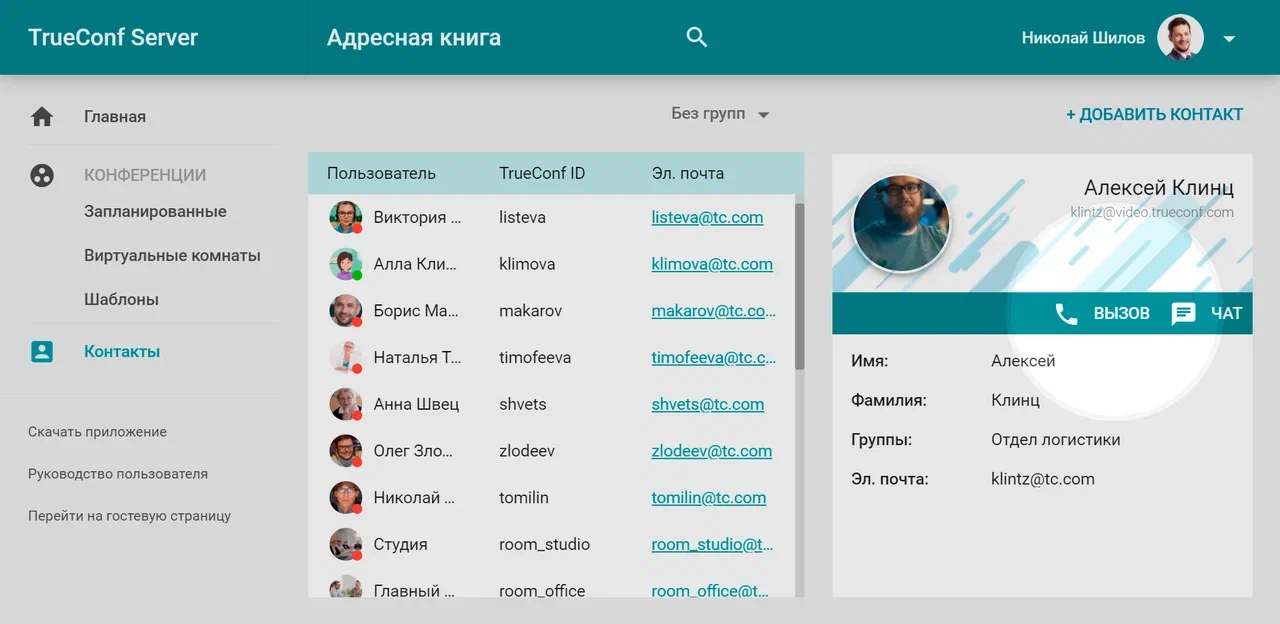Screen dimensions: 1280x624
Task: Open the Без групп group filter dropdown
Action: [x=720, y=114]
